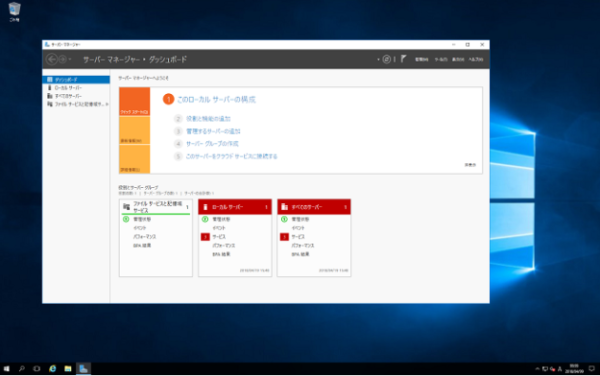Screen dimensions: 600x376
Task: Click the Server Manager window title bar icon
Action: point(47,45)
